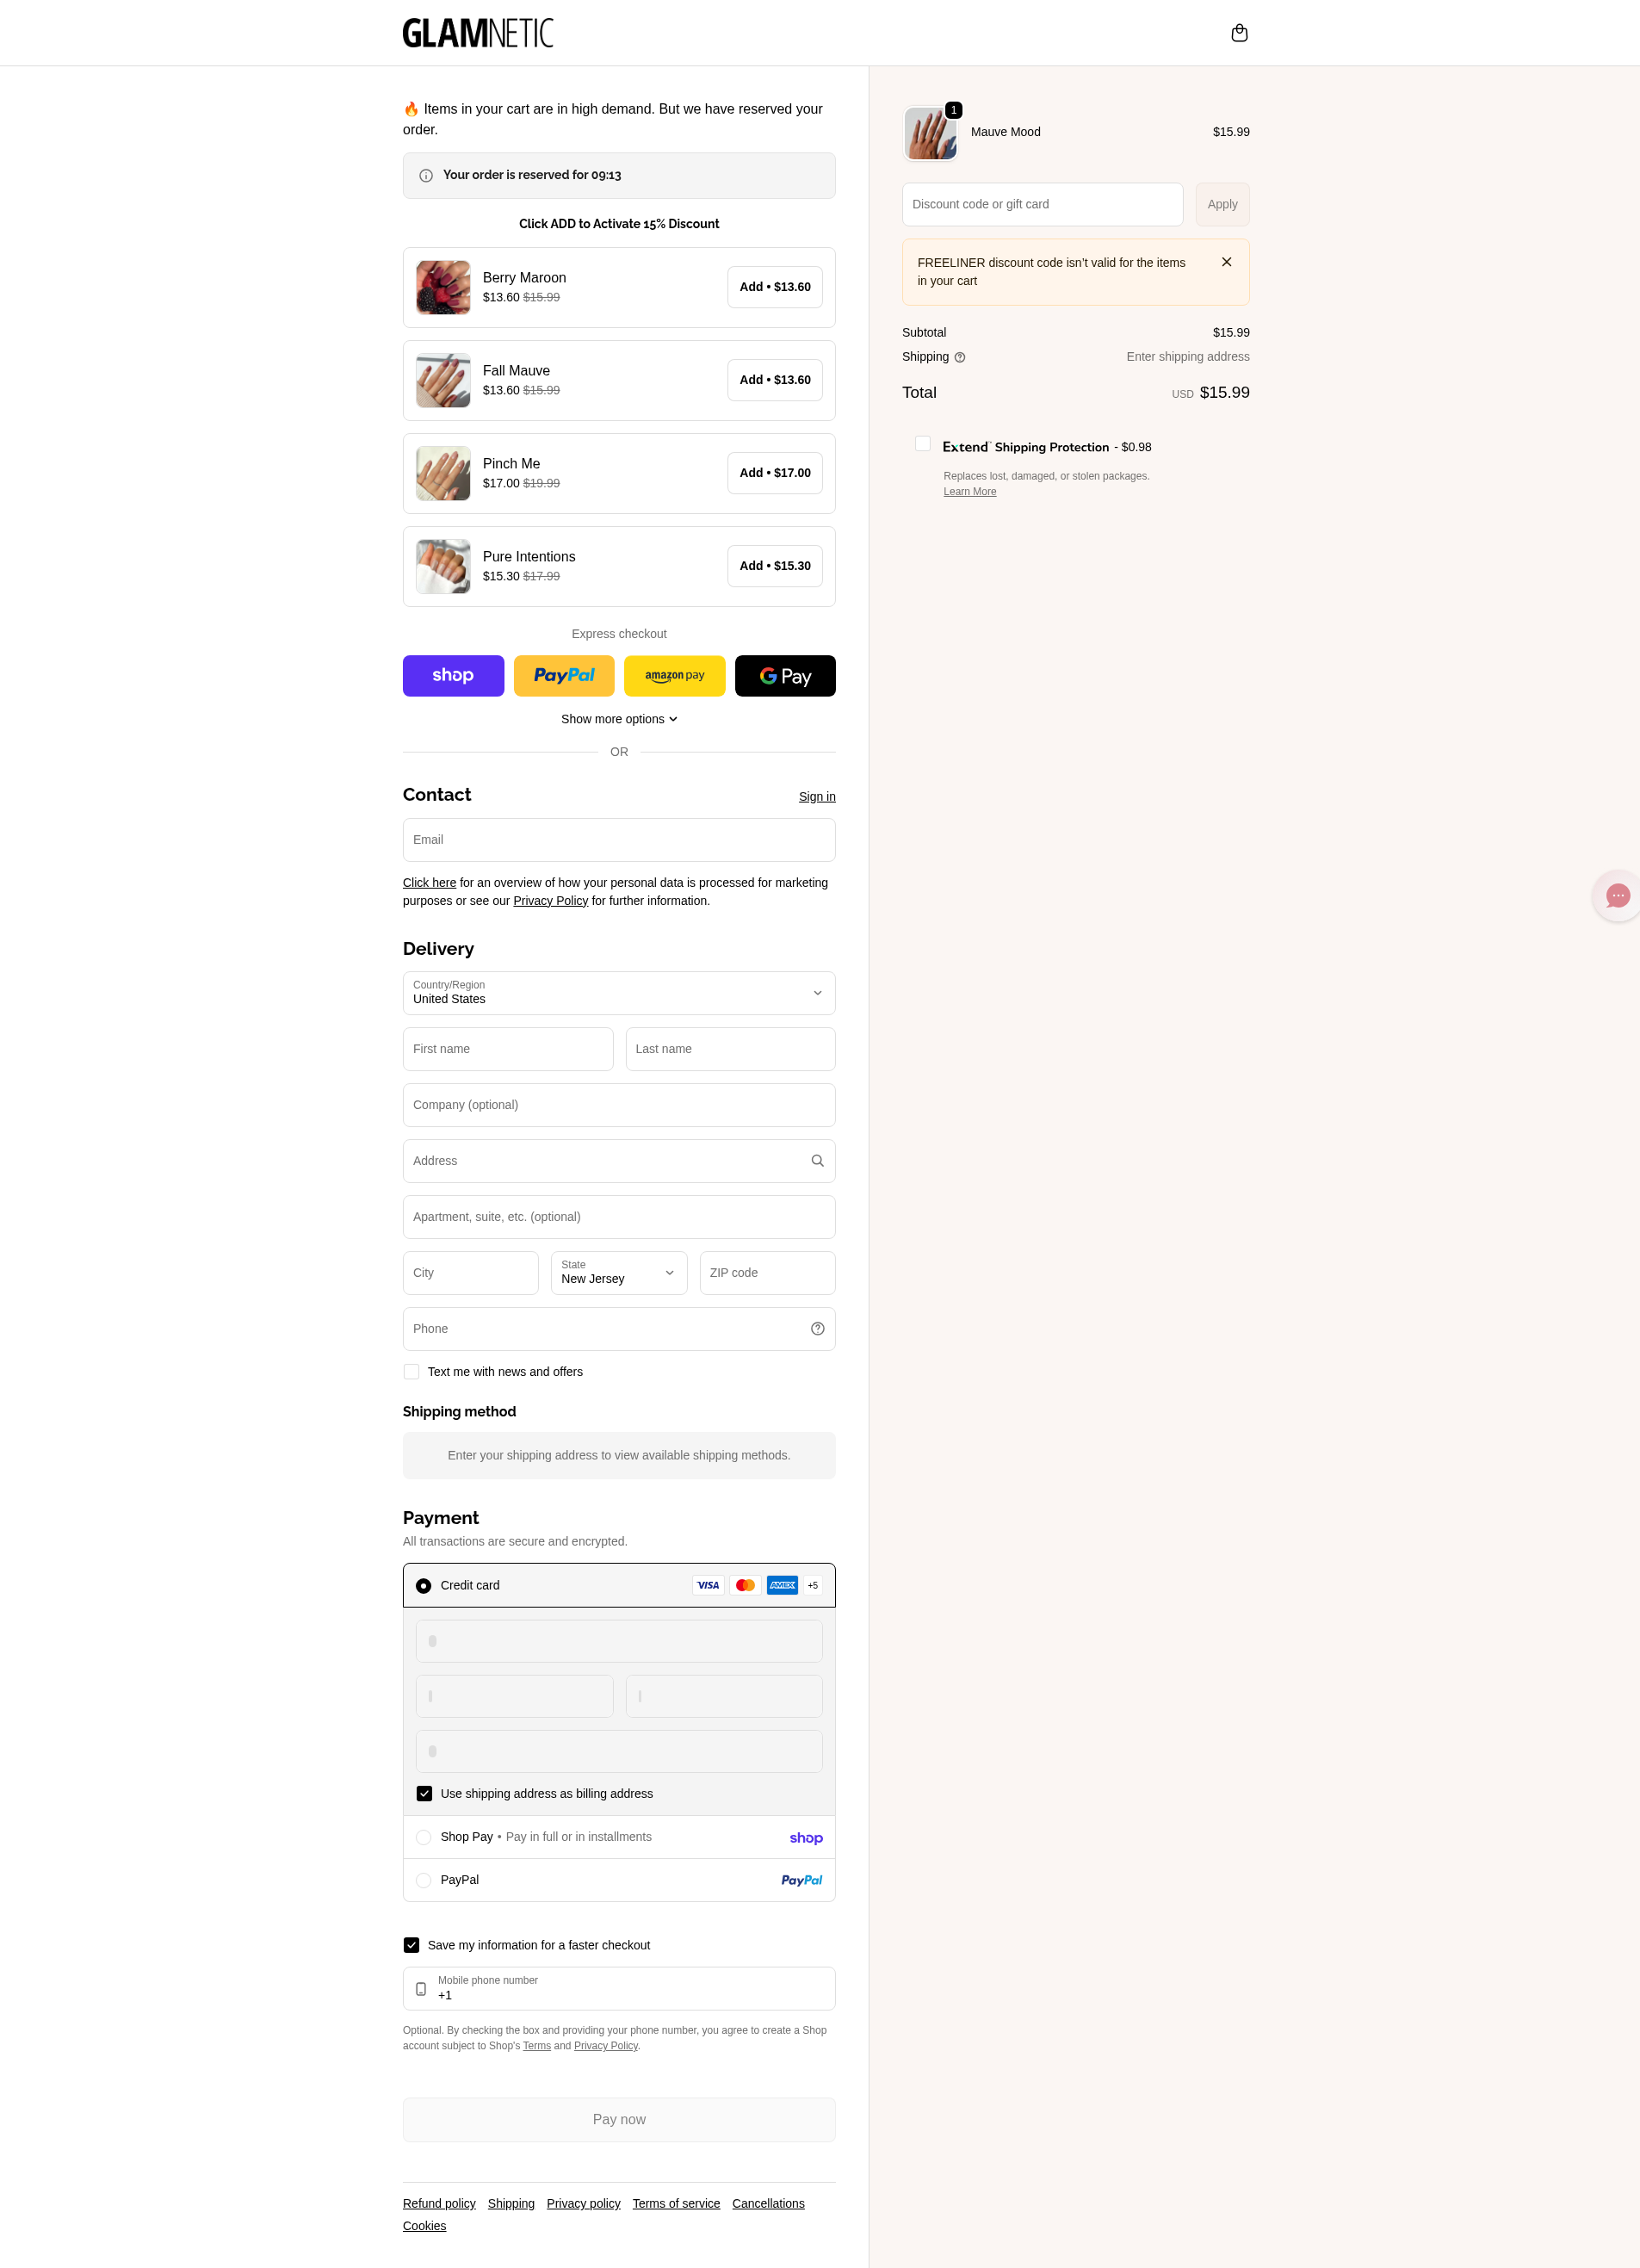1640x2268 pixels.
Task: Click the shipping help question mark icon
Action: pyautogui.click(x=960, y=358)
